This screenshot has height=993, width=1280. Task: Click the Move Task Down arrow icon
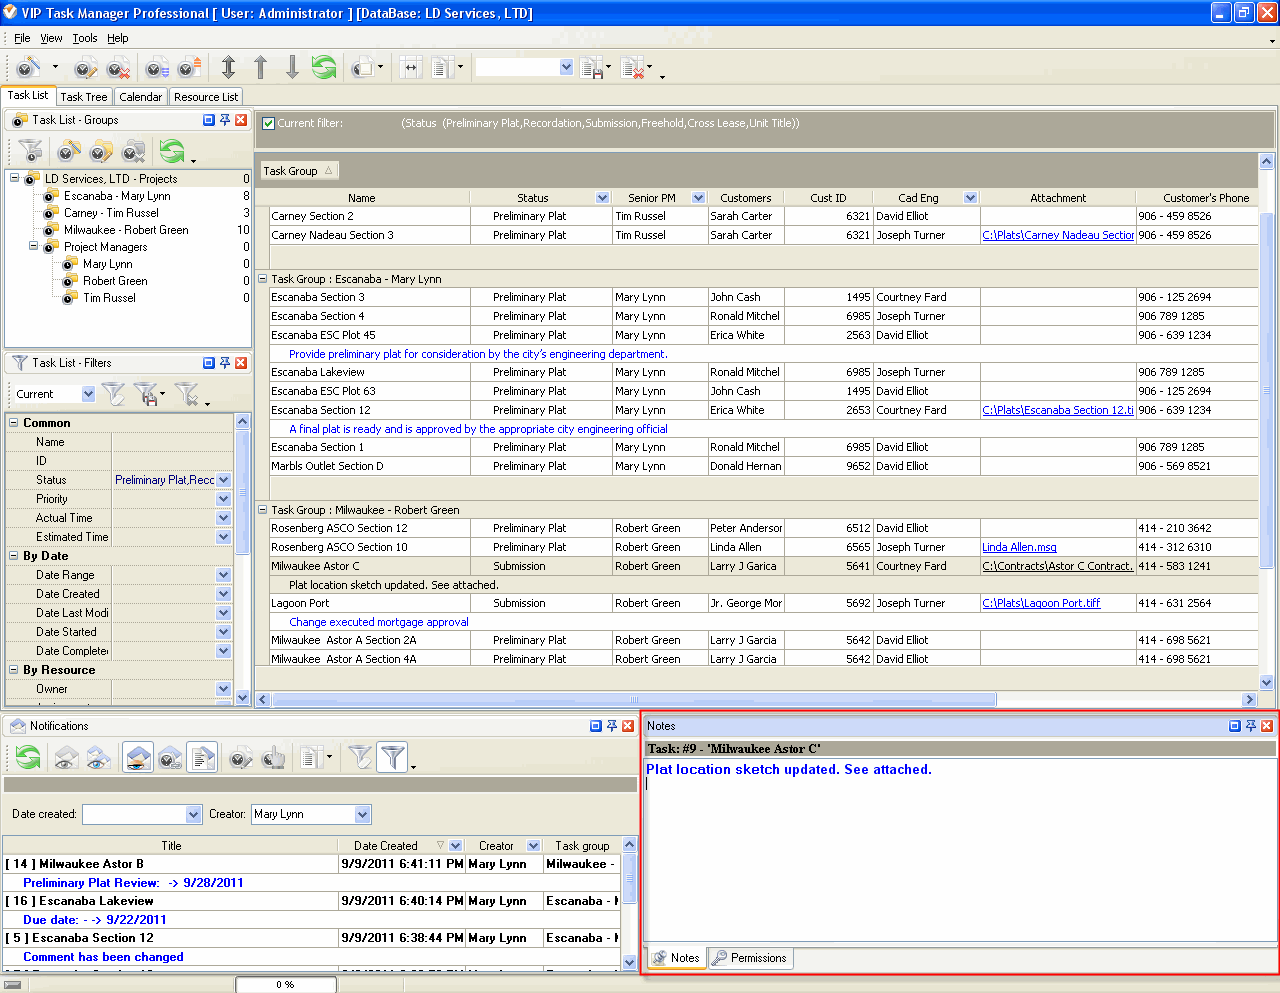pyautogui.click(x=292, y=68)
